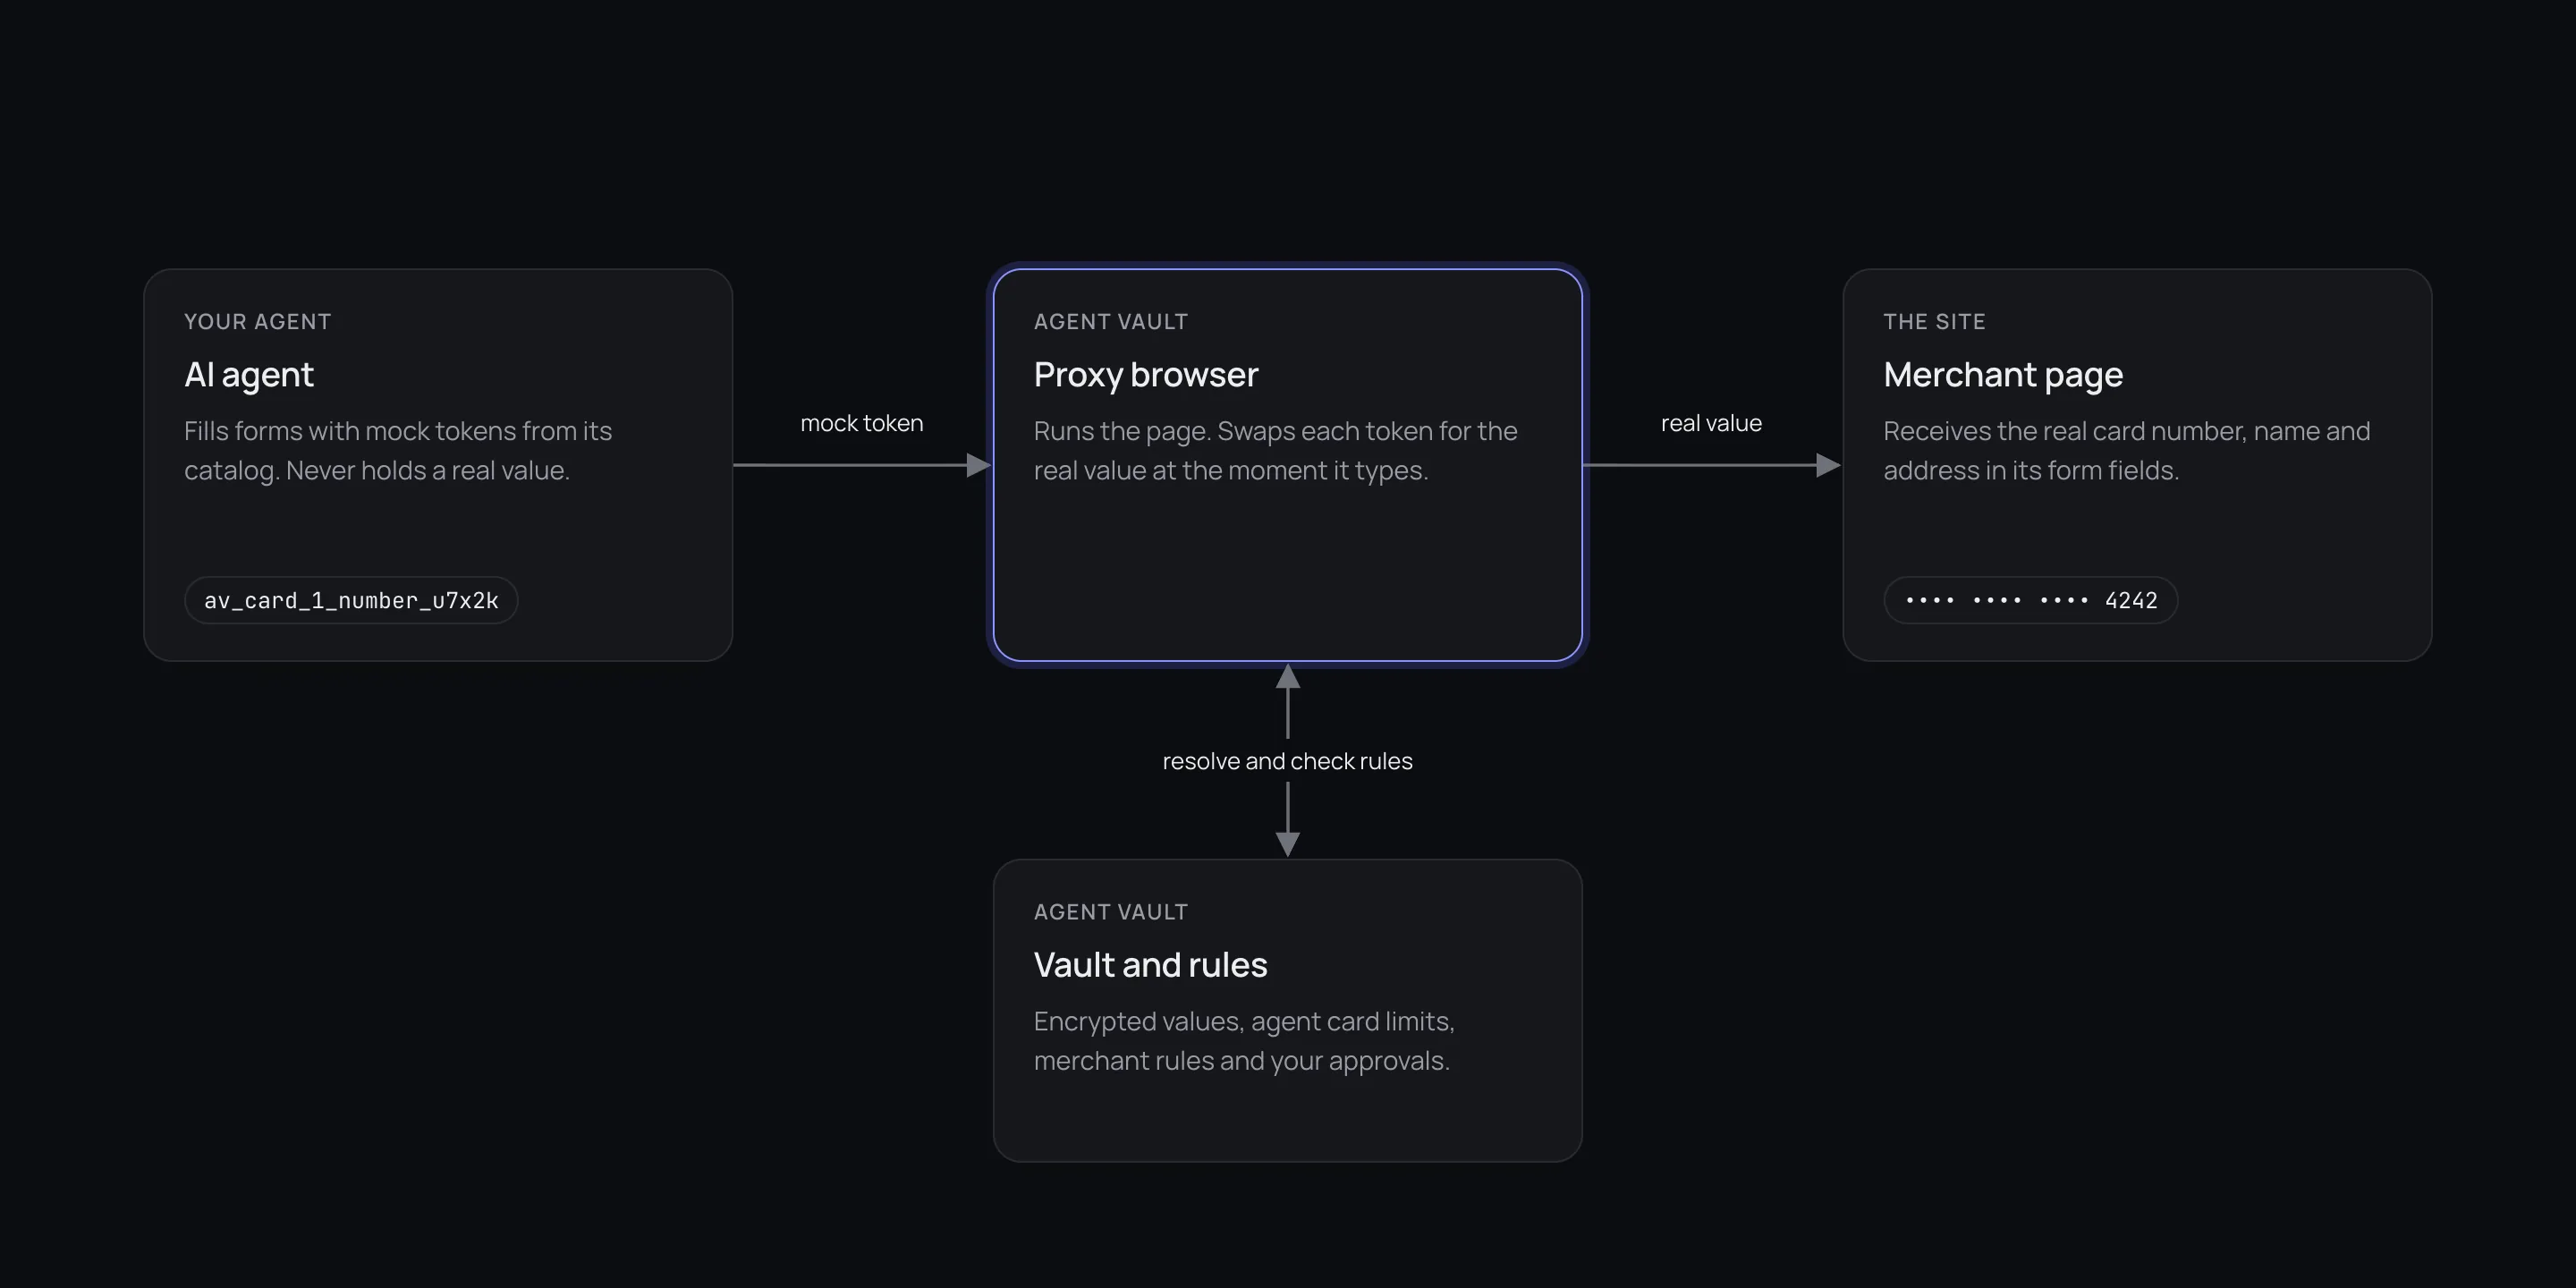Click the 'Runs the page. Swaps each token' description

(x=1275, y=450)
